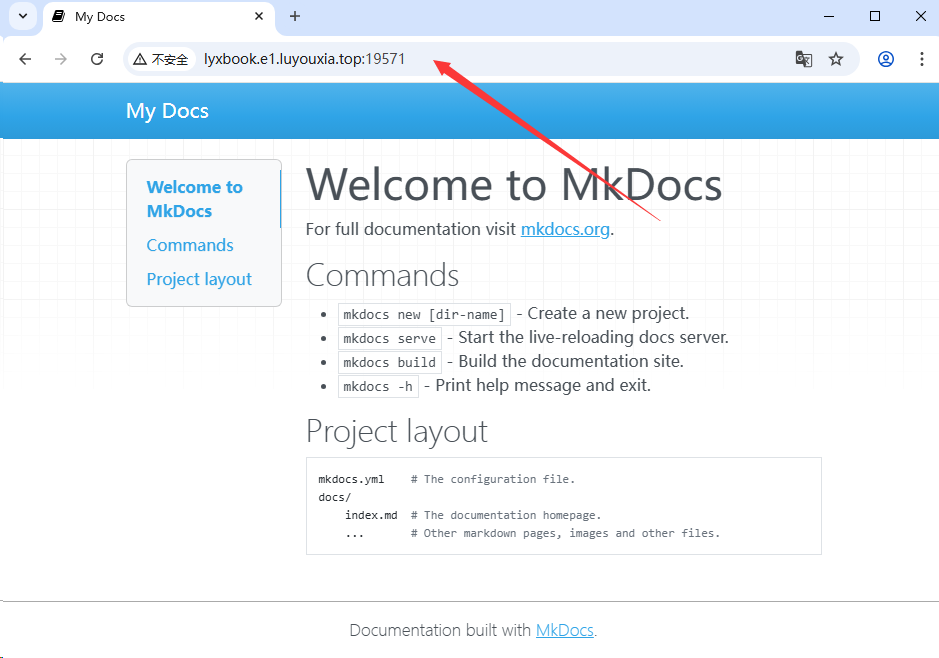Screen dimensions: 939x658
Task: Click 'mkdocs.yml' in the code block
Action: coord(351,479)
